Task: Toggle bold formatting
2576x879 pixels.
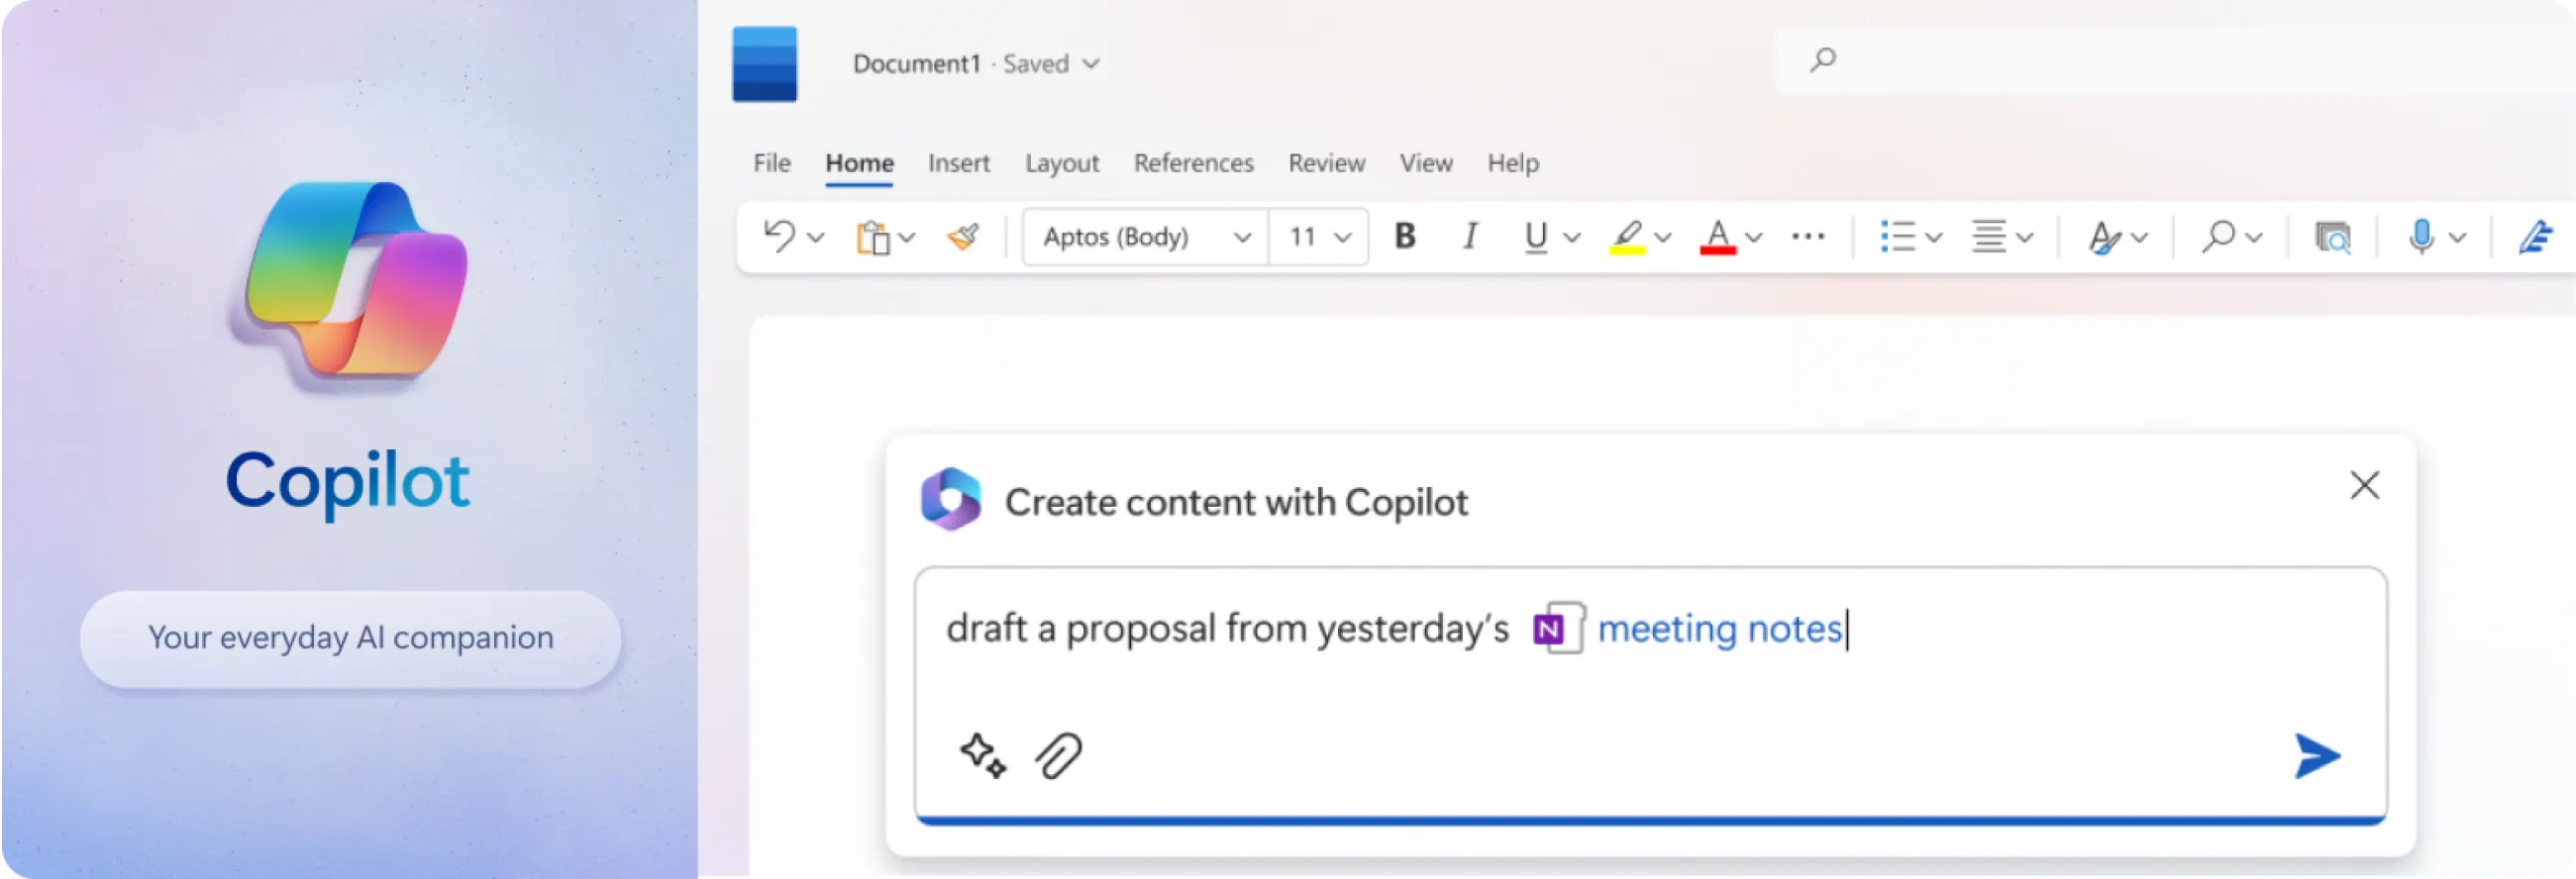Action: point(1405,237)
